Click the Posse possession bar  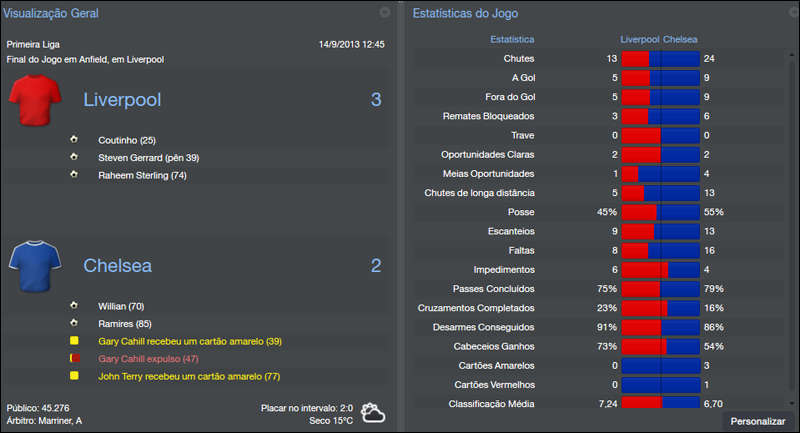(660, 212)
